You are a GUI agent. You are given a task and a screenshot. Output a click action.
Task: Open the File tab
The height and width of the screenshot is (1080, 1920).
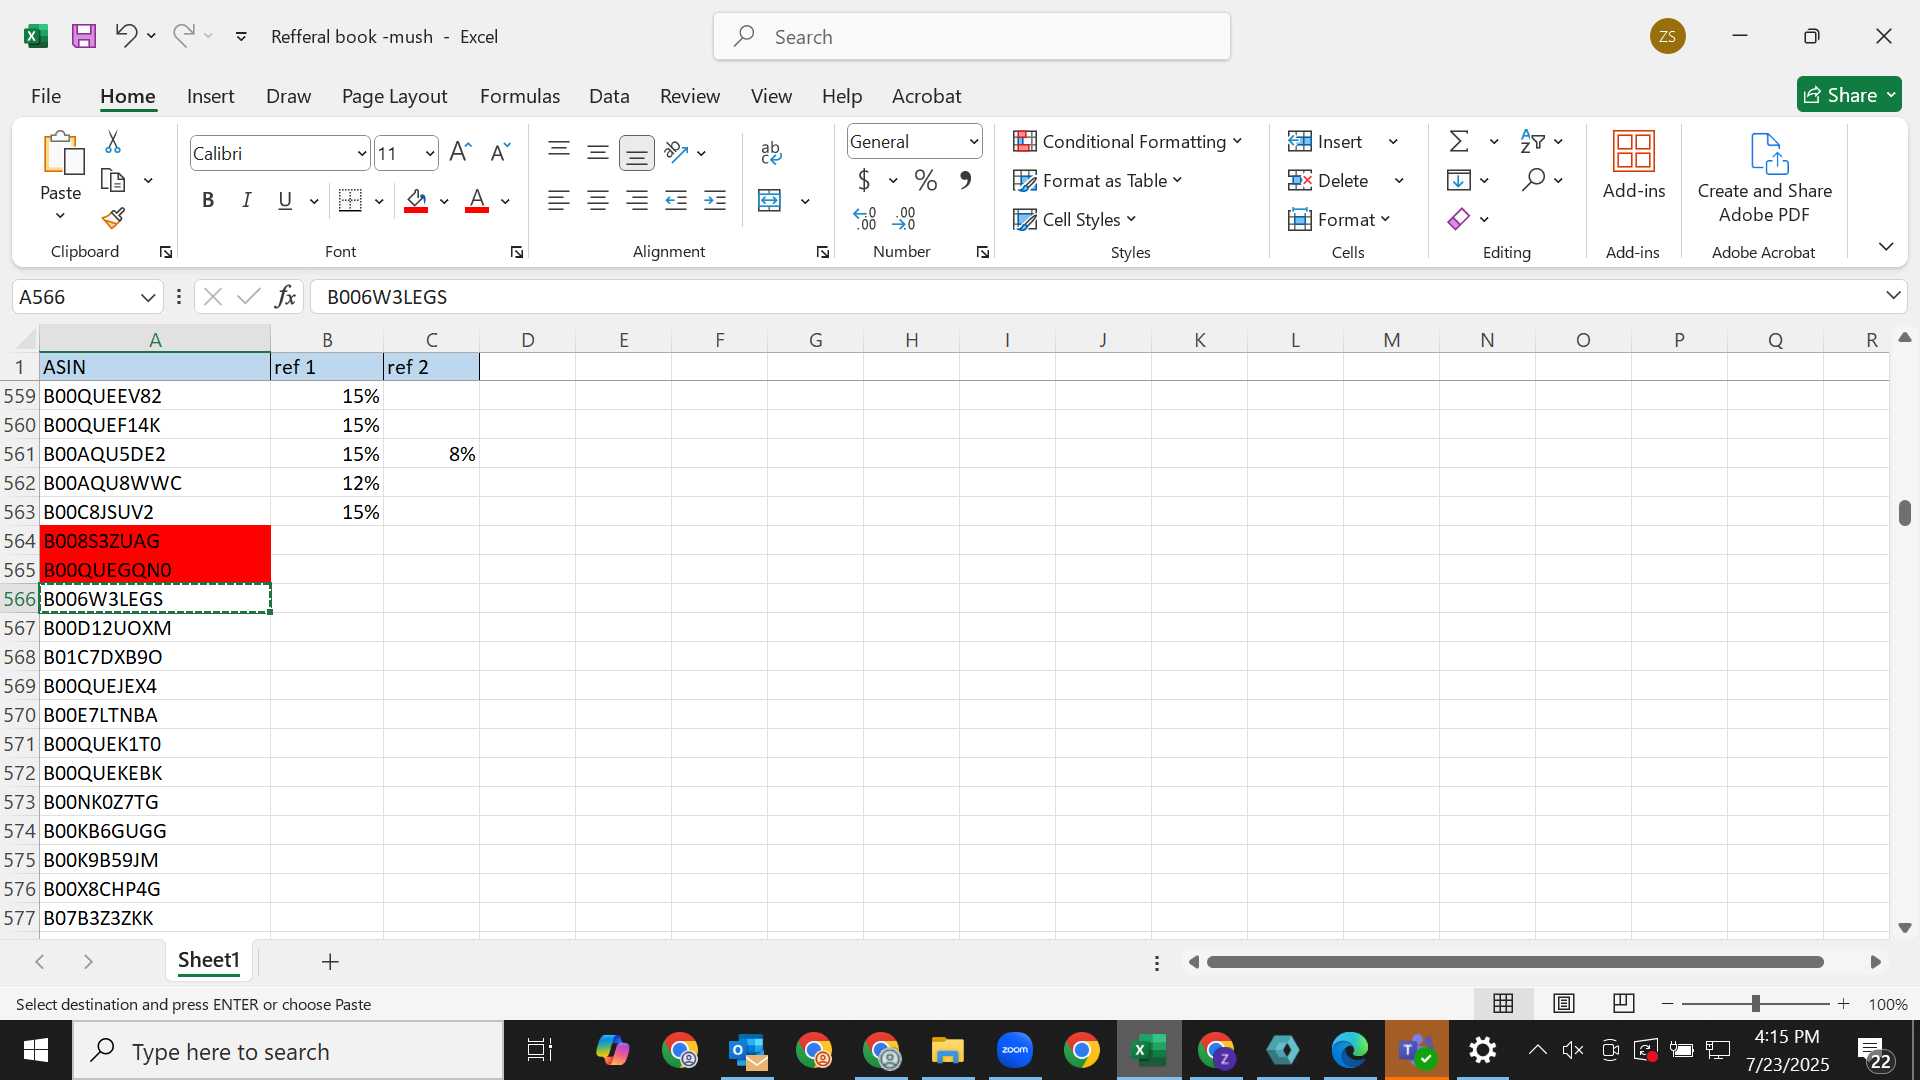46,96
